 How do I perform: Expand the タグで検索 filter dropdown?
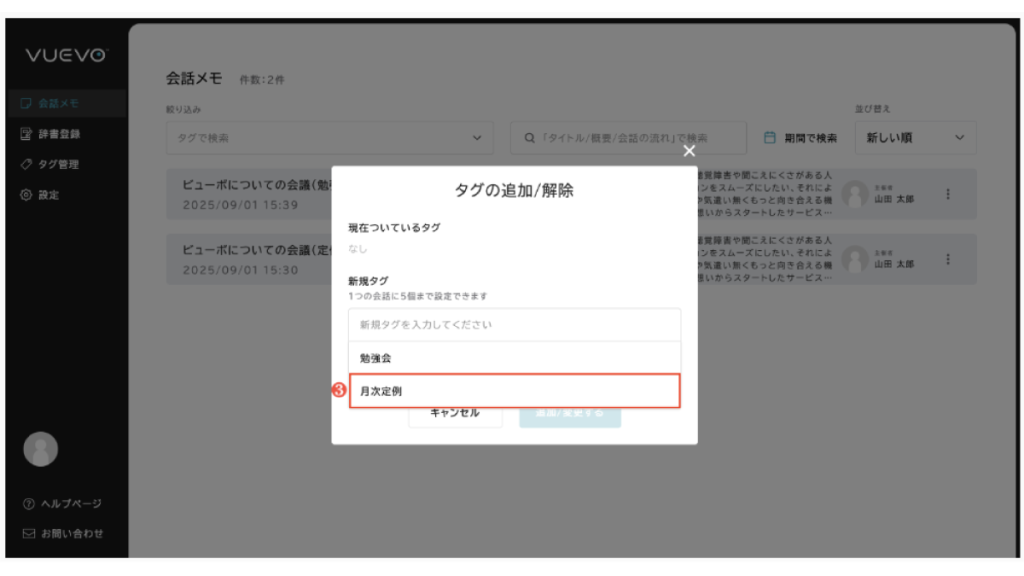(x=476, y=138)
